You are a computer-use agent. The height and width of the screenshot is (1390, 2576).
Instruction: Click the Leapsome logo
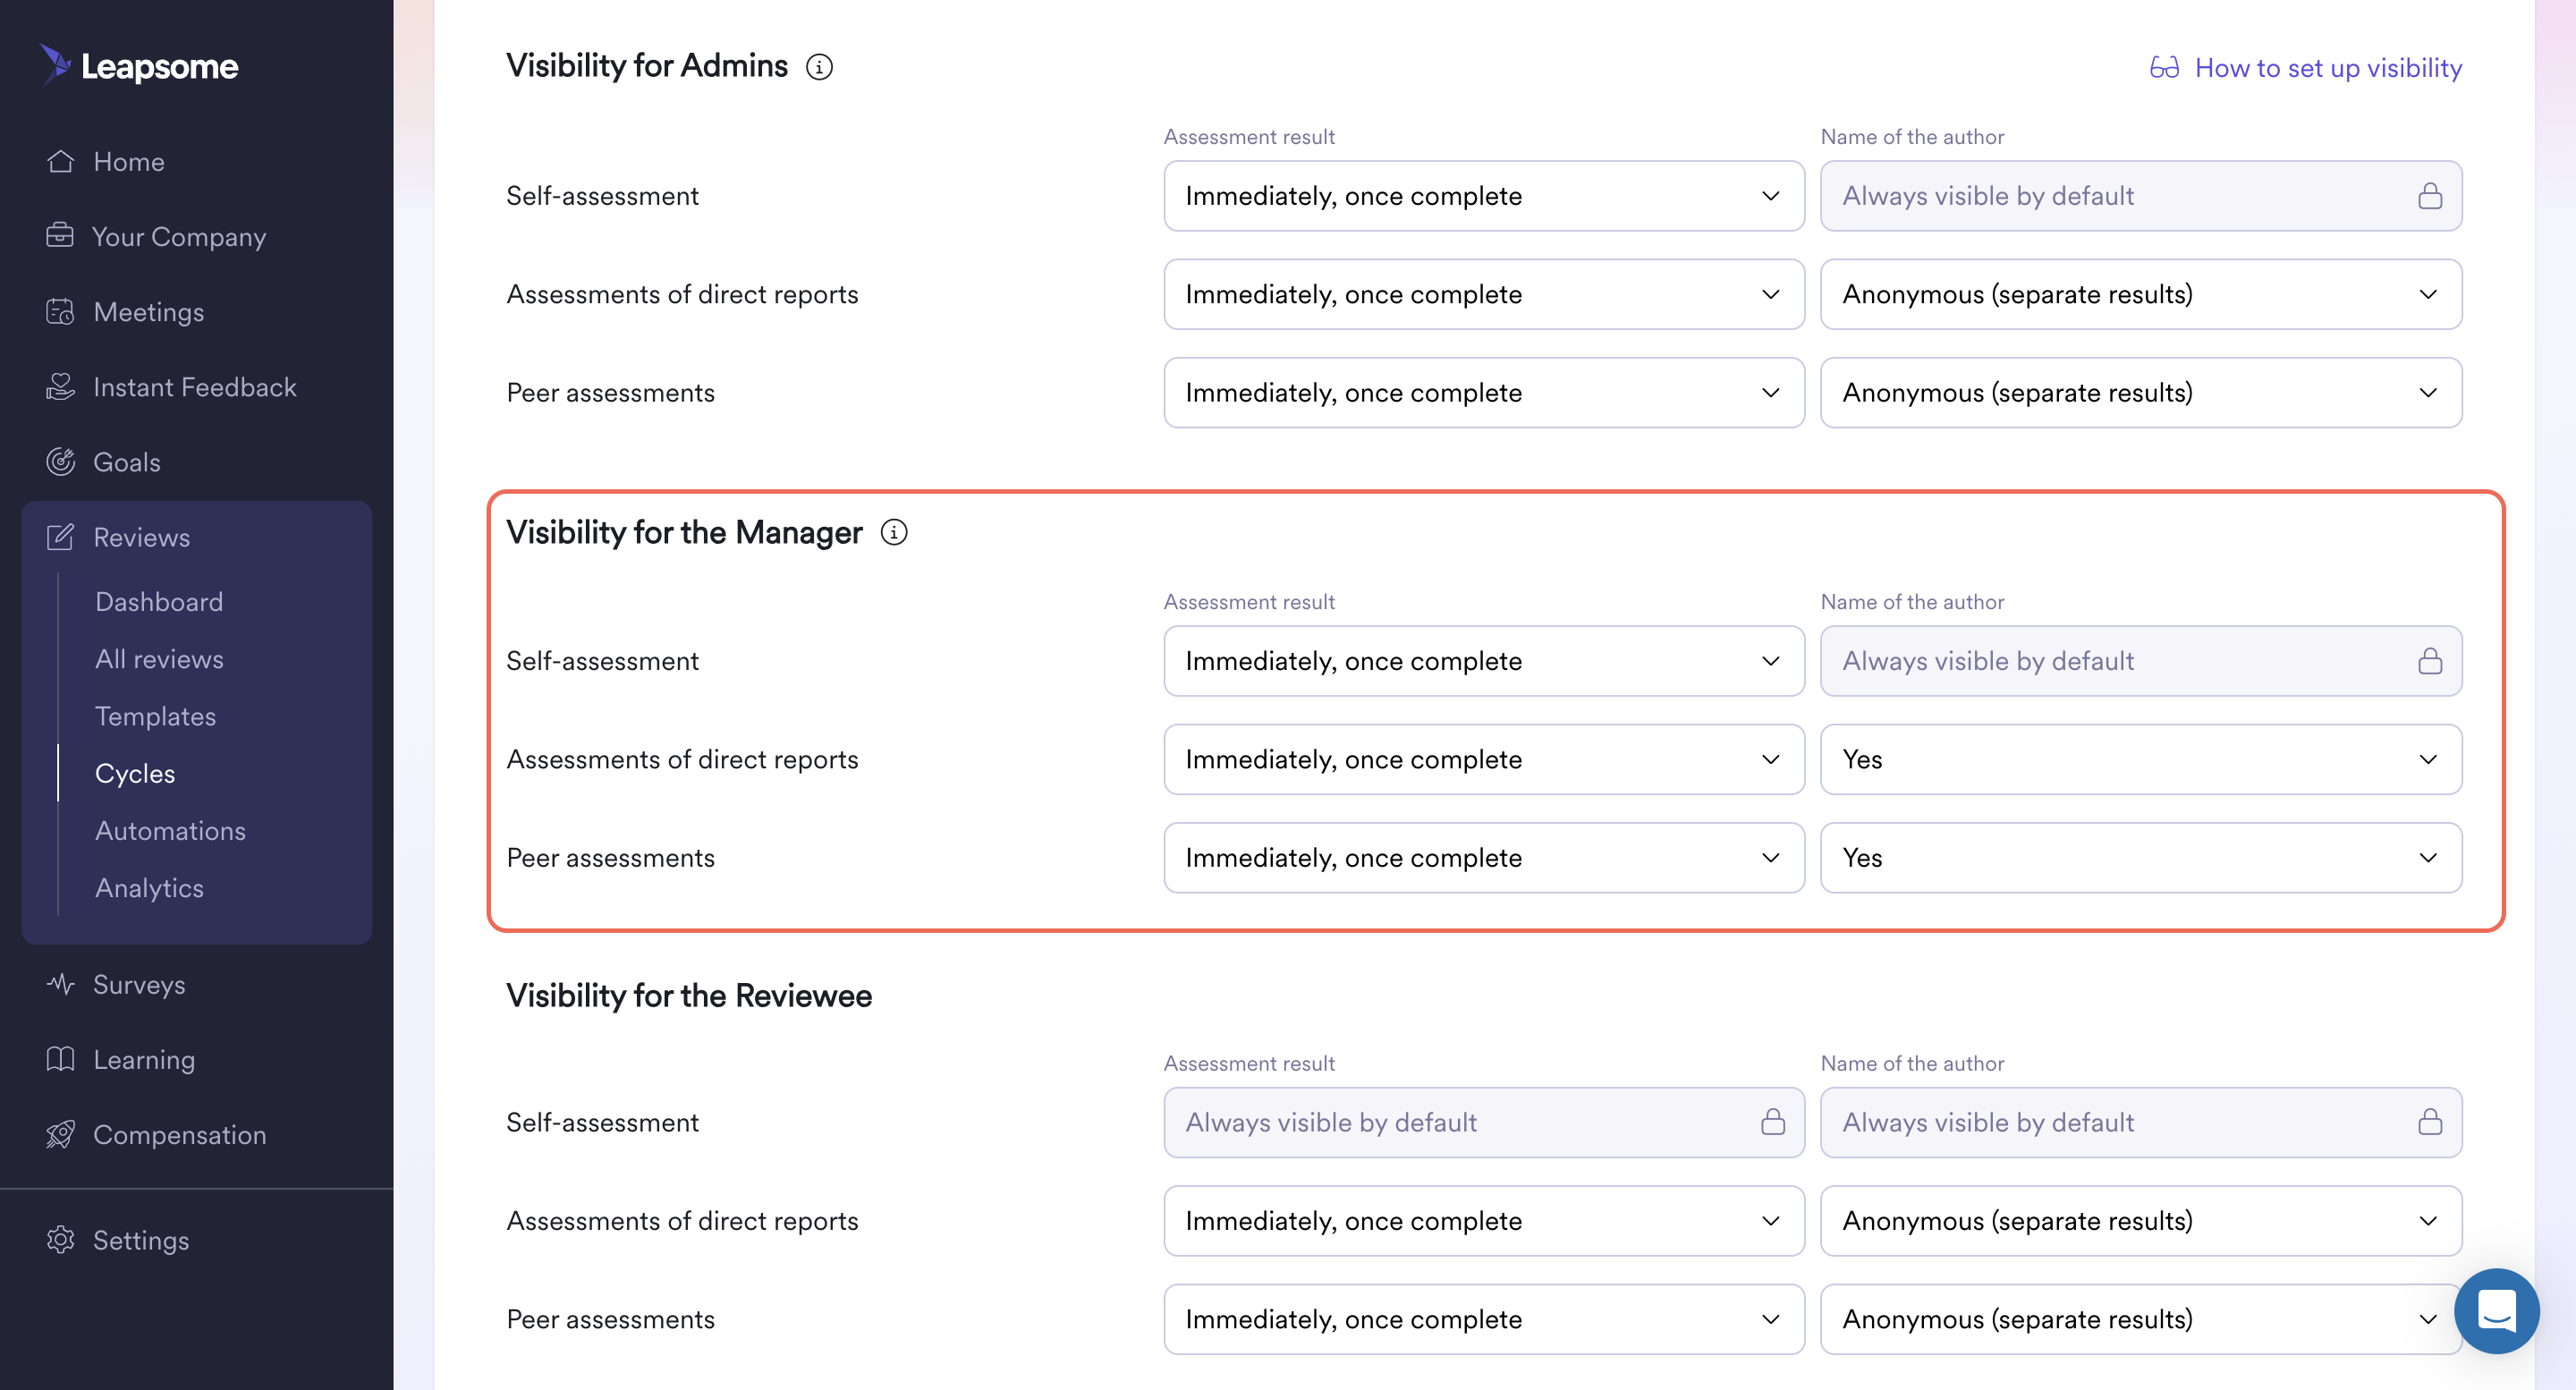[x=138, y=65]
